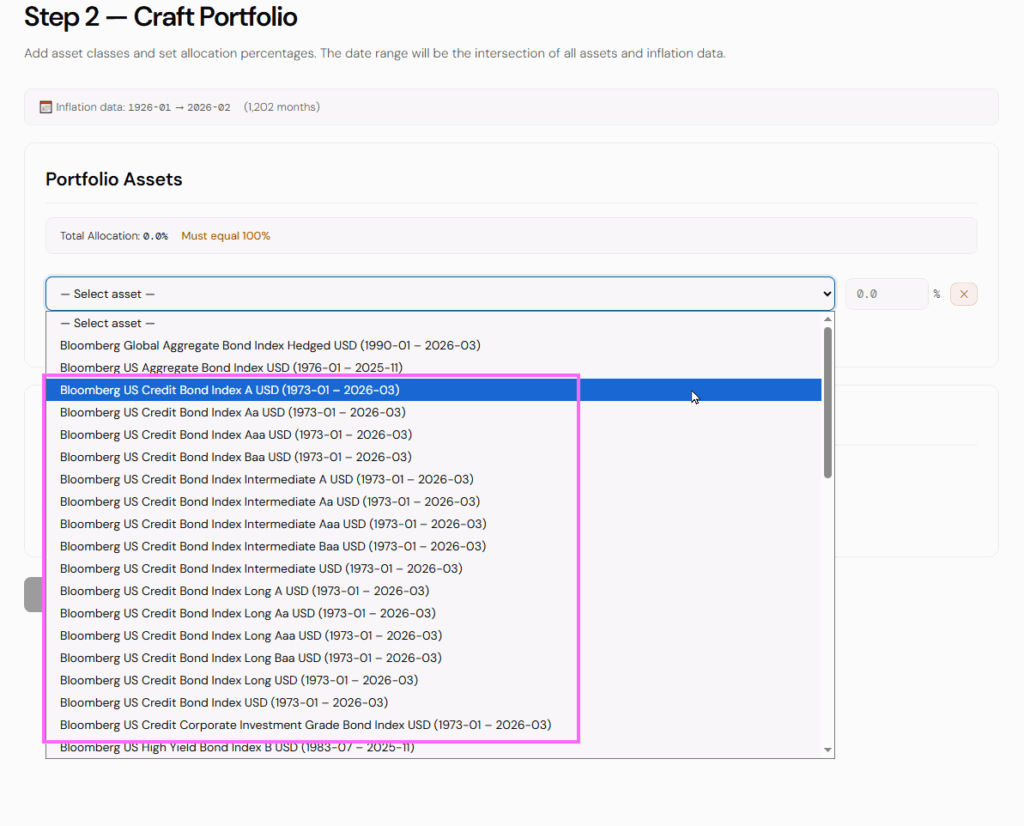
Task: Choose US Credit Bond Index Long Aaa USD
Action: pyautogui.click(x=251, y=636)
